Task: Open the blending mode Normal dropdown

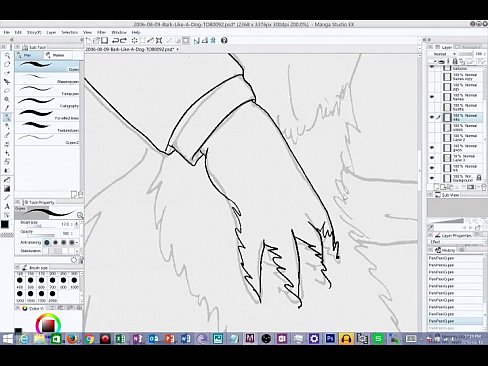Action: [x=443, y=54]
